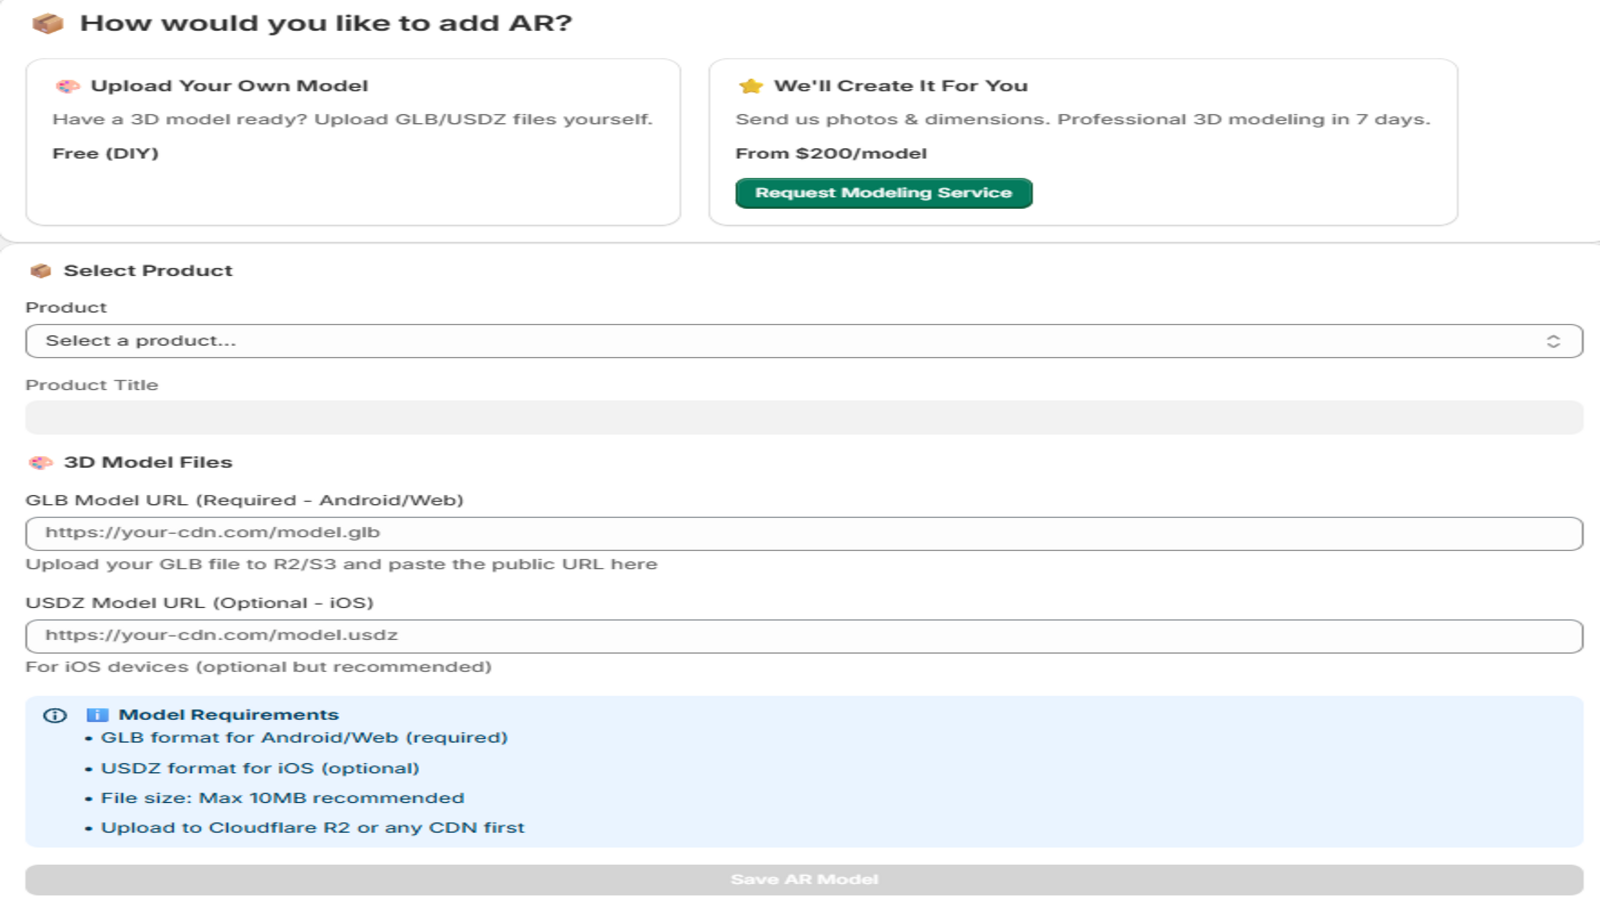The height and width of the screenshot is (900, 1600).
Task: Choose the We'll Create It For You card
Action: 1083,142
